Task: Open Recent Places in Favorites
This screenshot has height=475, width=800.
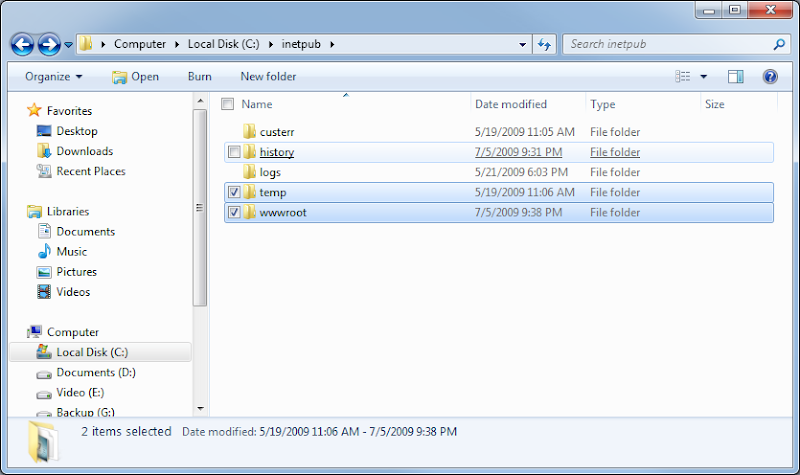Action: [x=91, y=171]
